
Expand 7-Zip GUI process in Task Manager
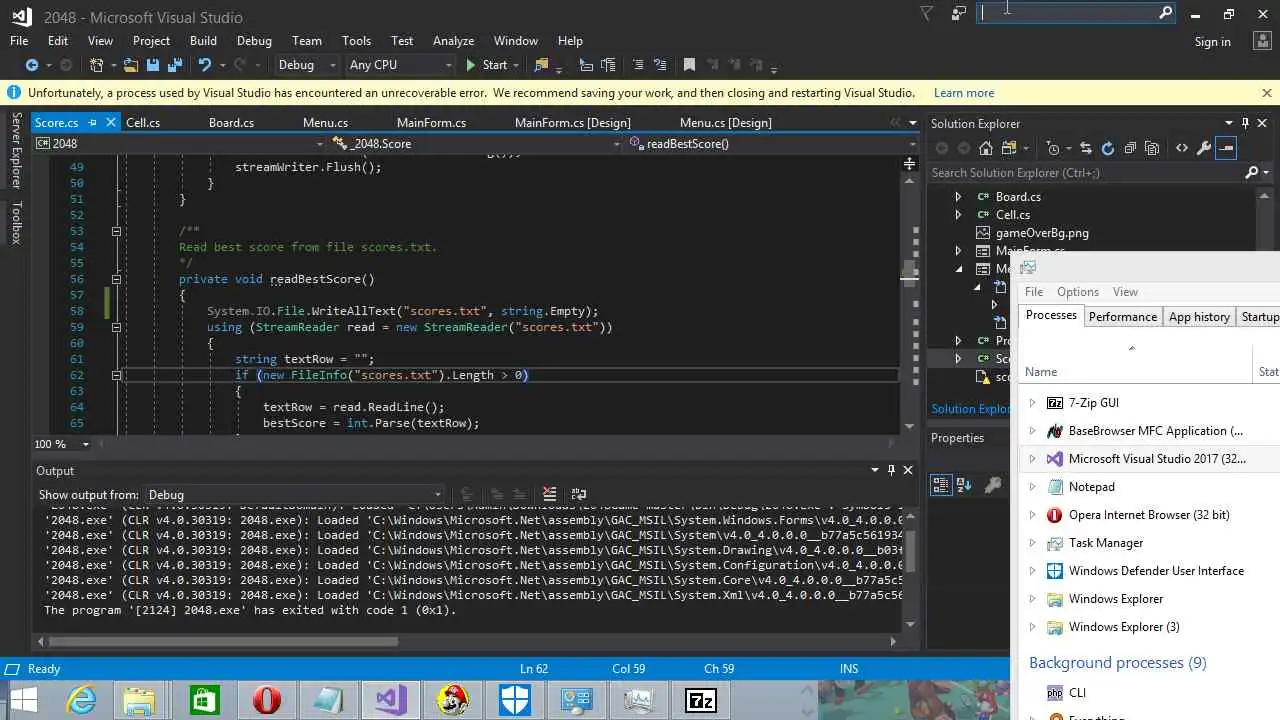click(1033, 403)
